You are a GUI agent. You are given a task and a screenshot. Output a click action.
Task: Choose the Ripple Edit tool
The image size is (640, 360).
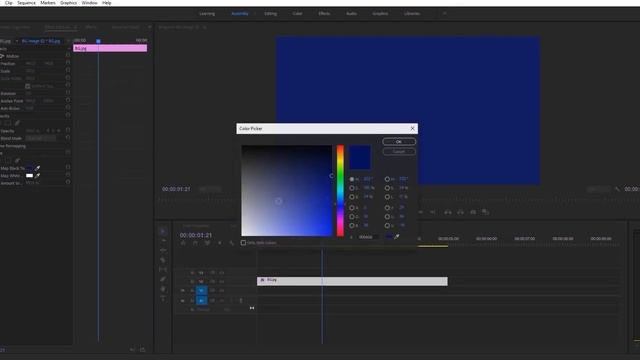coord(163,250)
